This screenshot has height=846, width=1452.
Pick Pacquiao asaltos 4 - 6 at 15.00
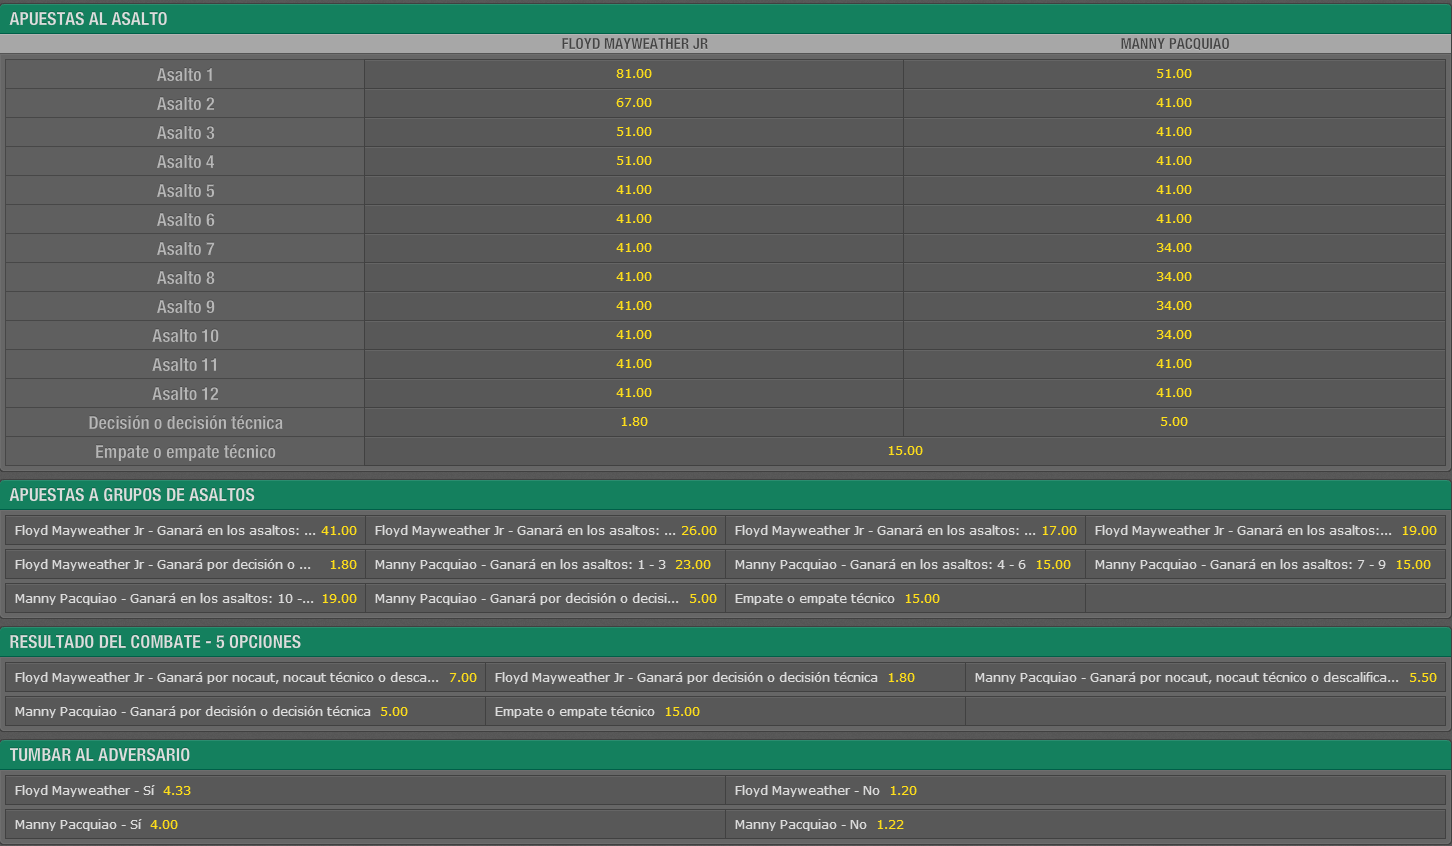(x=905, y=565)
